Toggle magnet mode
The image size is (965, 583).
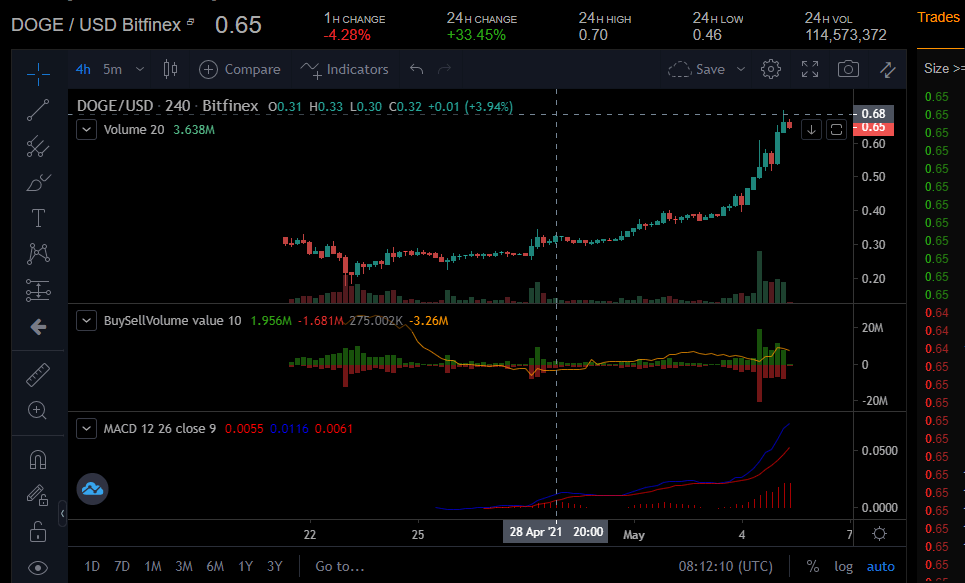pyautogui.click(x=38, y=459)
